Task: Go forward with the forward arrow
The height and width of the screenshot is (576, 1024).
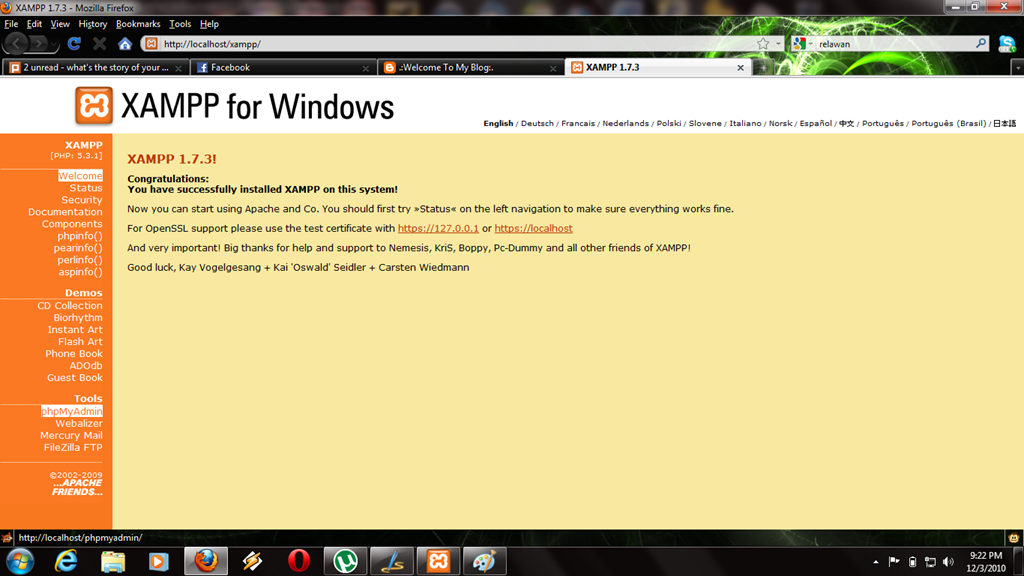Action: pos(40,44)
